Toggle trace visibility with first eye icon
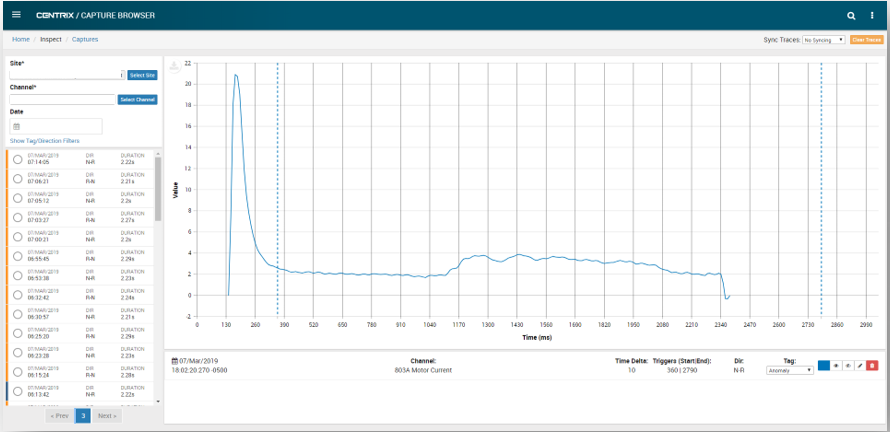The width and height of the screenshot is (890, 432). point(835,366)
